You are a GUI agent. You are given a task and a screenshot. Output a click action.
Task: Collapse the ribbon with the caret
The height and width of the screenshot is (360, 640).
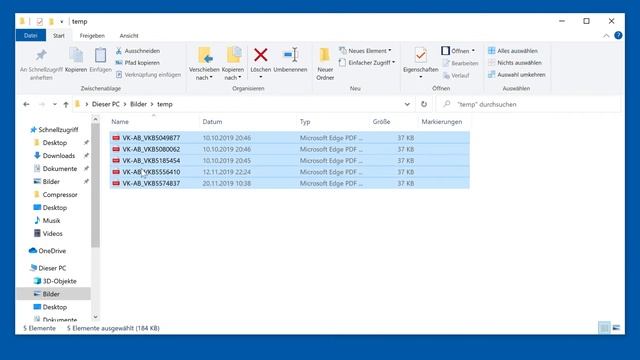point(606,36)
